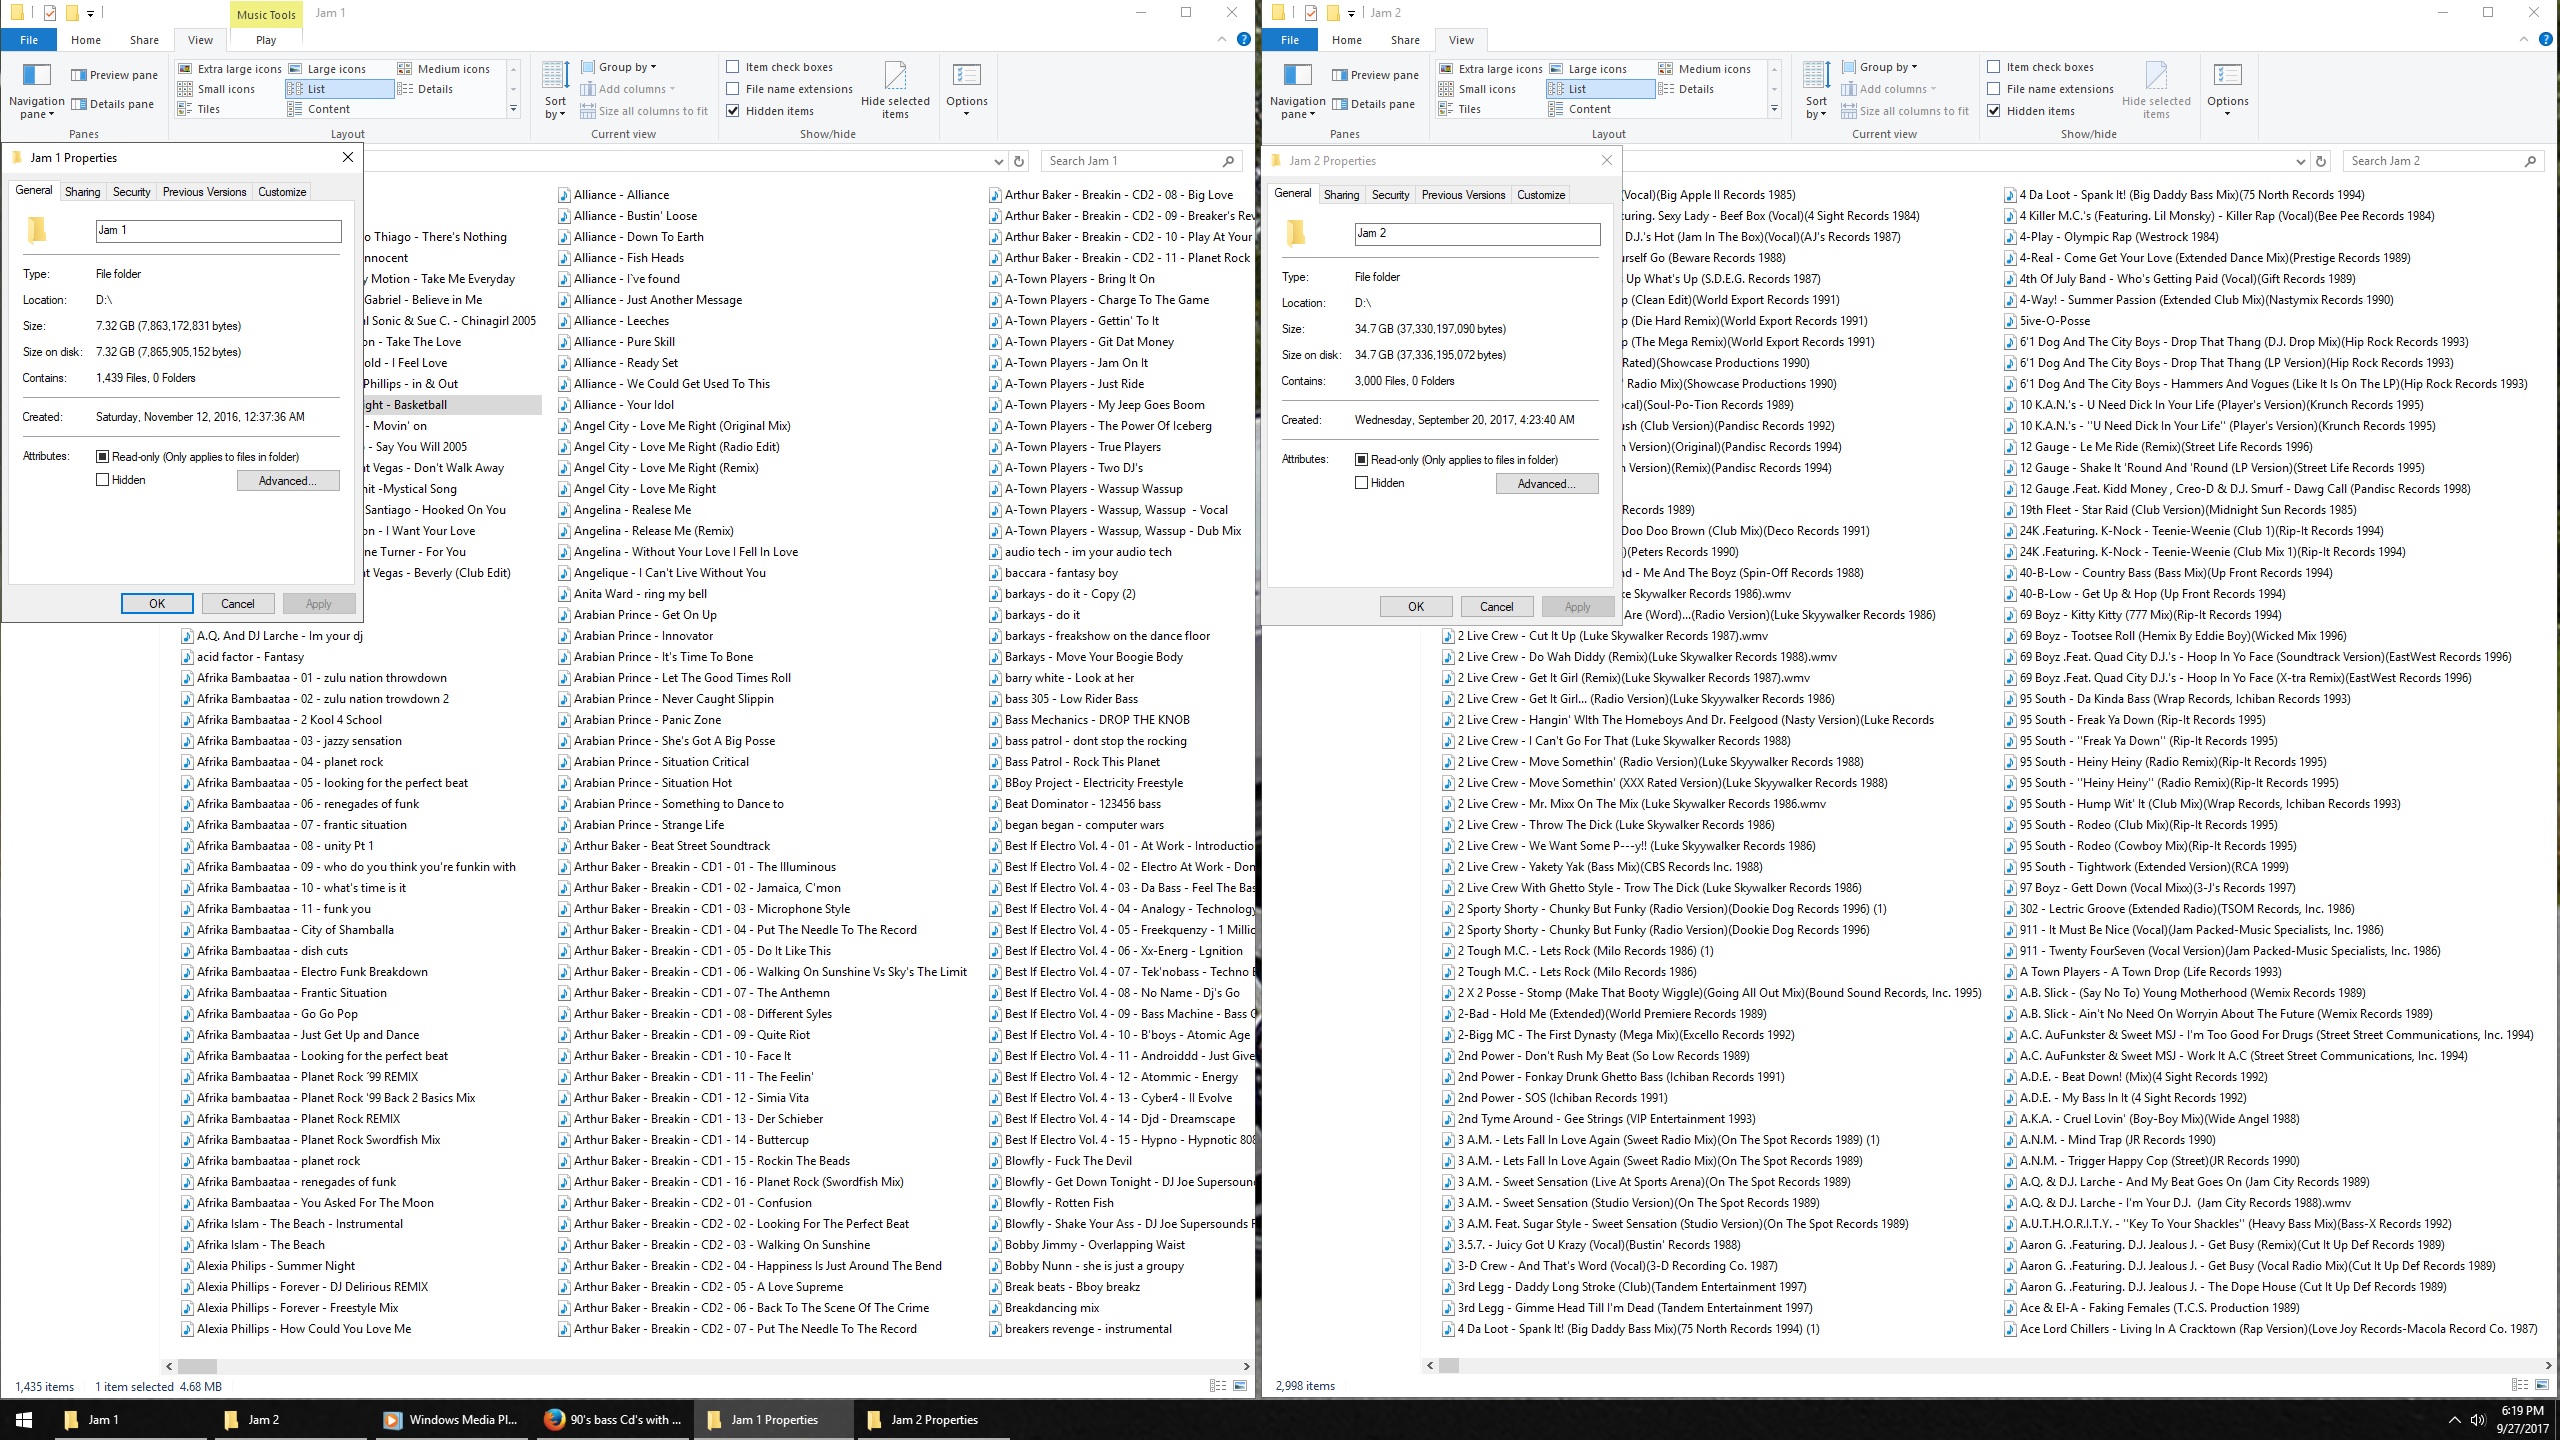Refresh the Jam 1 address bar

pyautogui.click(x=1019, y=161)
